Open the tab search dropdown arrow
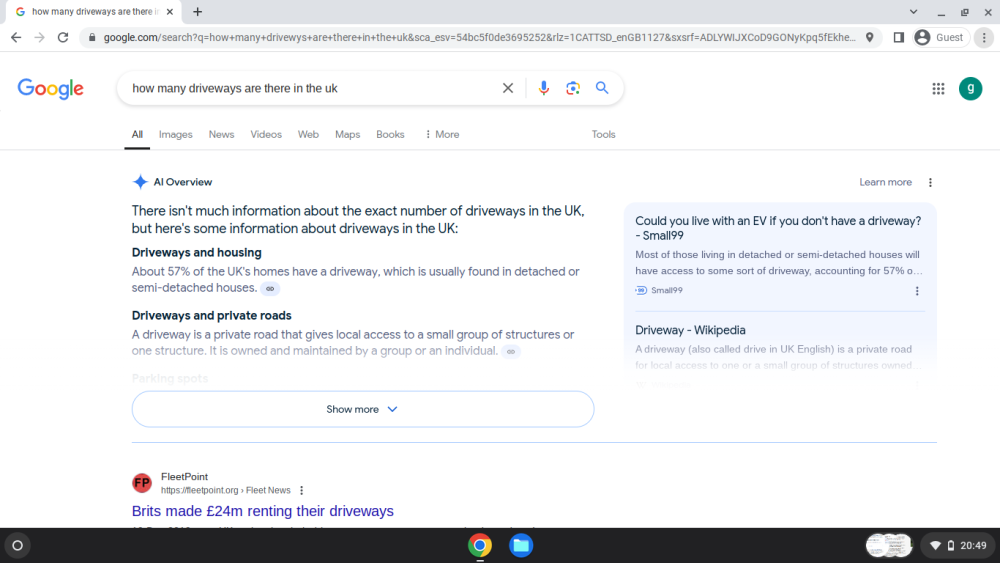 913,11
